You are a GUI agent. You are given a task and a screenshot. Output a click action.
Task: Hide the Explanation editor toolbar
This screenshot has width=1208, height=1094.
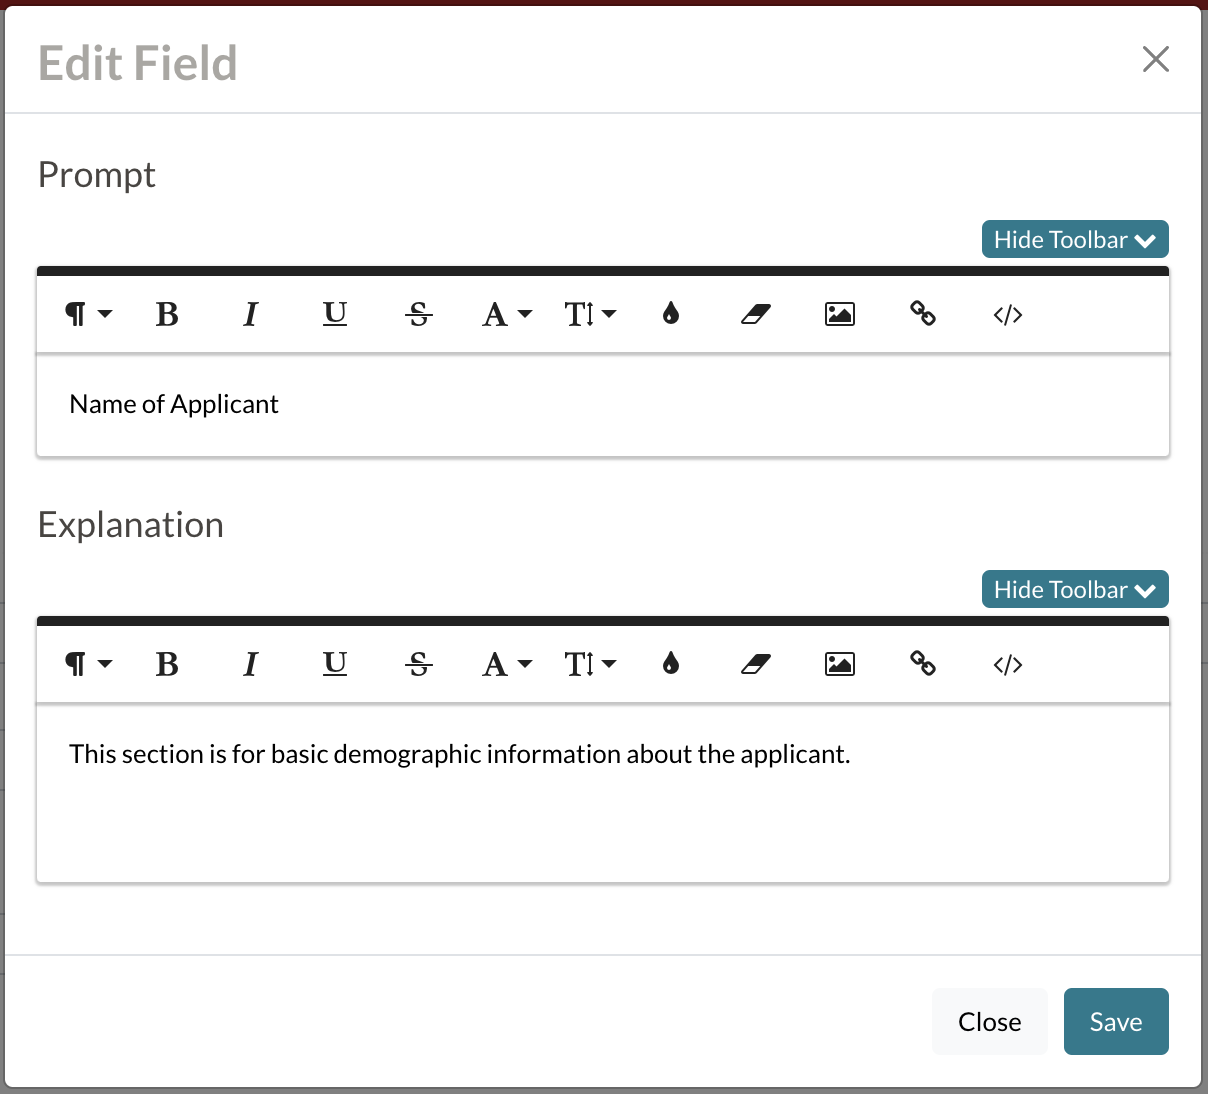[1075, 589]
